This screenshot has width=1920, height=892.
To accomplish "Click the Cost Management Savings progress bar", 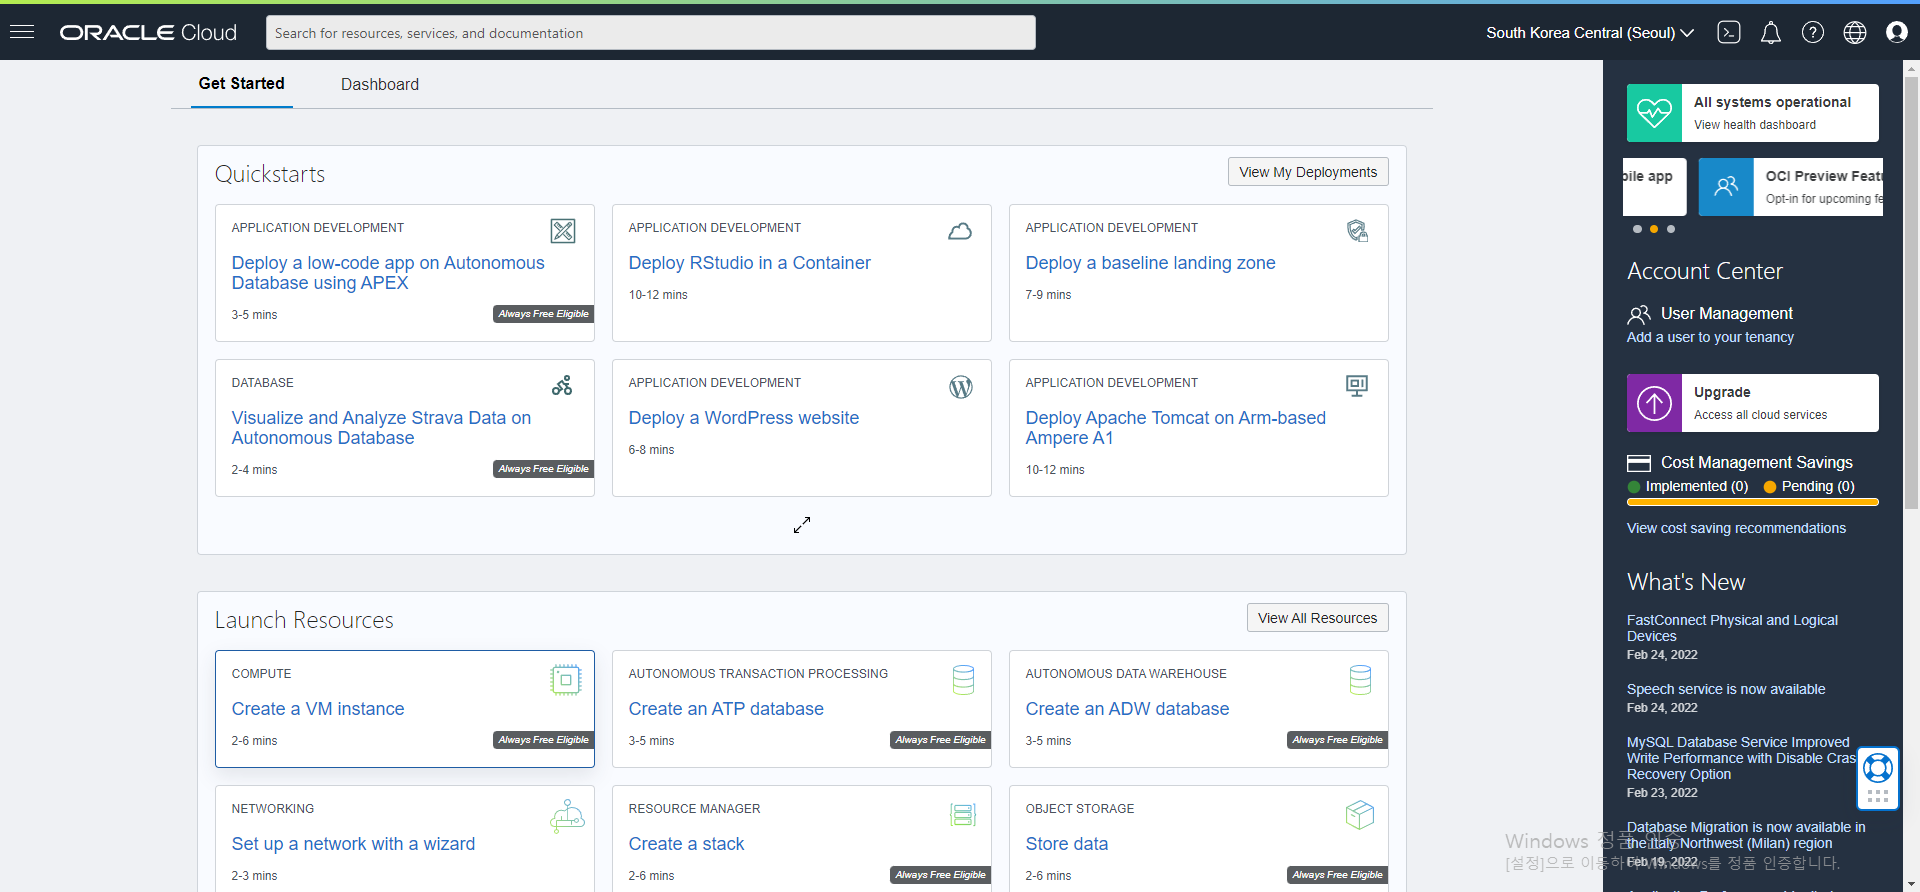I will click(1753, 502).
